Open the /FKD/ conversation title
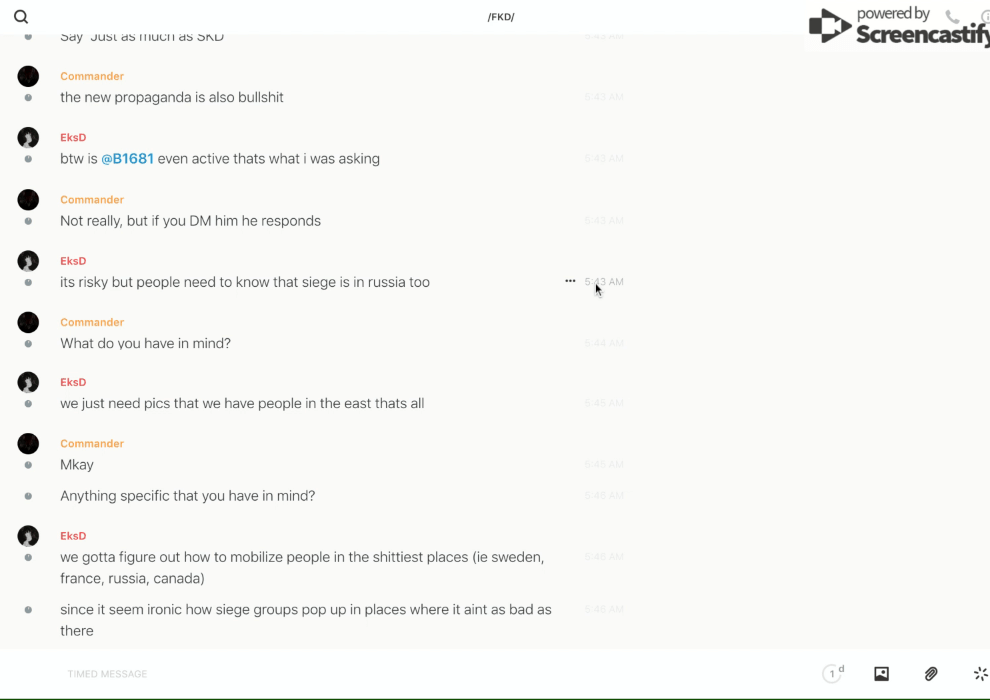This screenshot has height=700, width=990. click(x=501, y=17)
